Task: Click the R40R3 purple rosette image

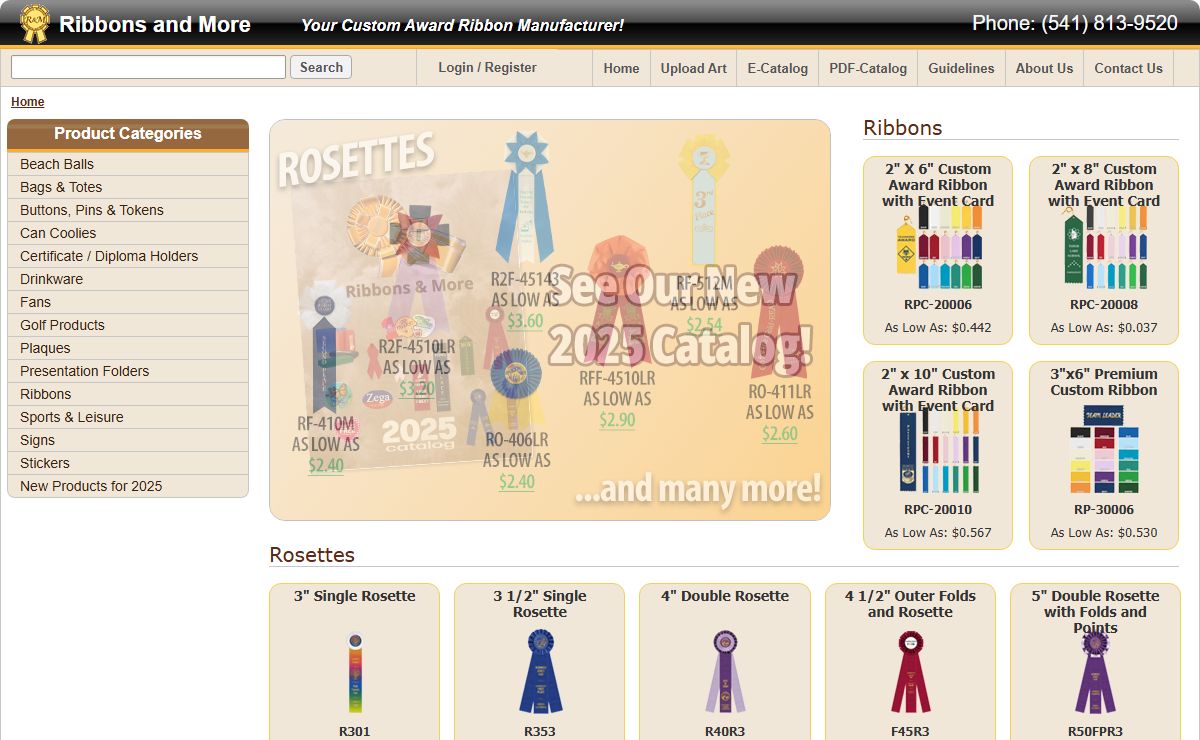Action: [x=725, y=671]
